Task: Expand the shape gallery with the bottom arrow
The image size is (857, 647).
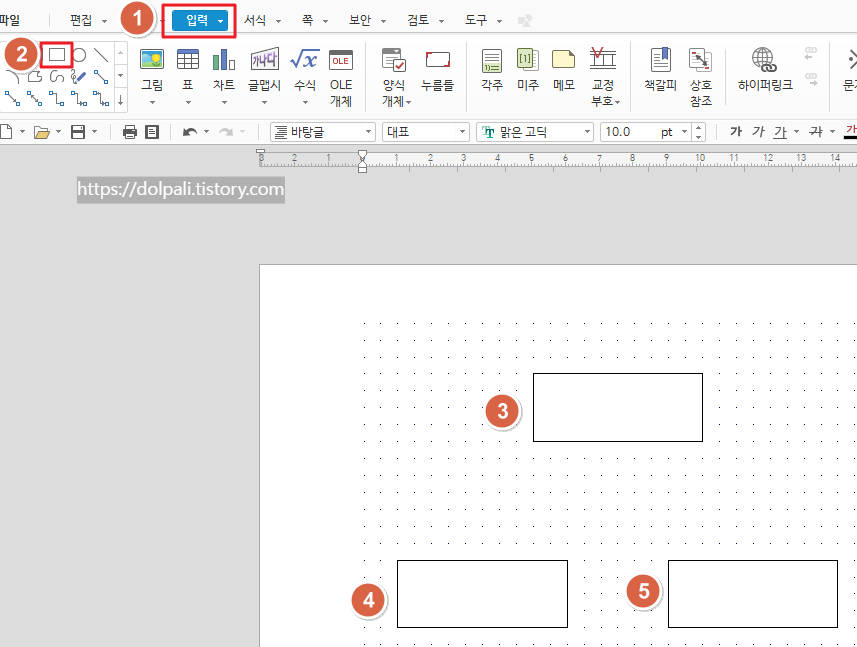Action: click(121, 100)
